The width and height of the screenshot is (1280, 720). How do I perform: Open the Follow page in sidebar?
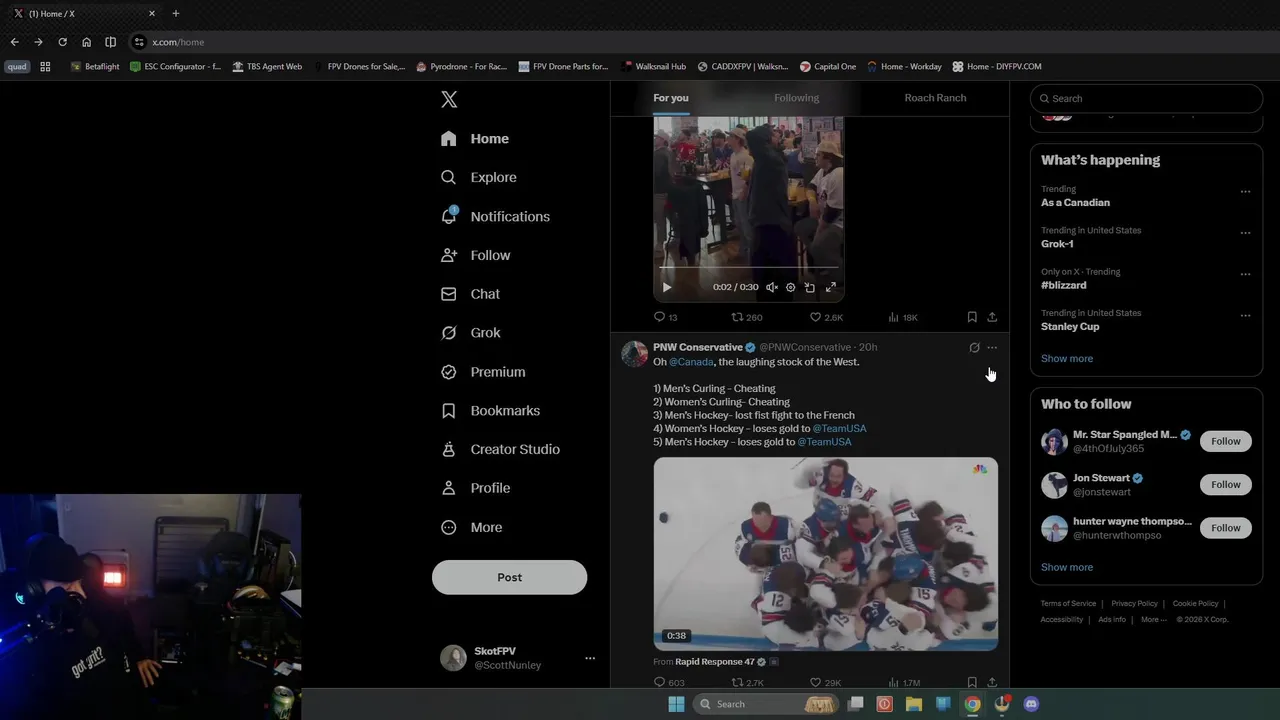(x=476, y=256)
